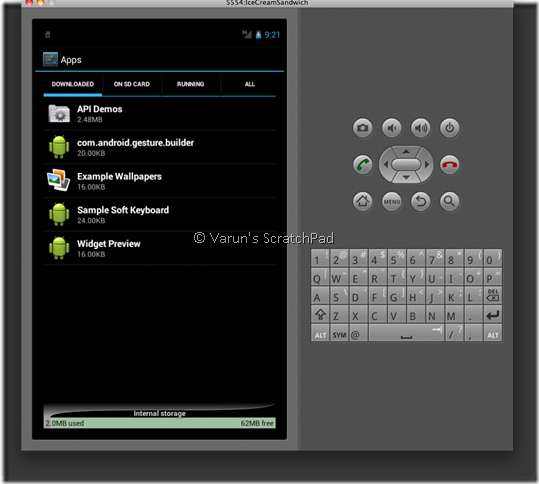Click the emulator camera button
Viewport: 539px width, 484px height.
coord(362,128)
